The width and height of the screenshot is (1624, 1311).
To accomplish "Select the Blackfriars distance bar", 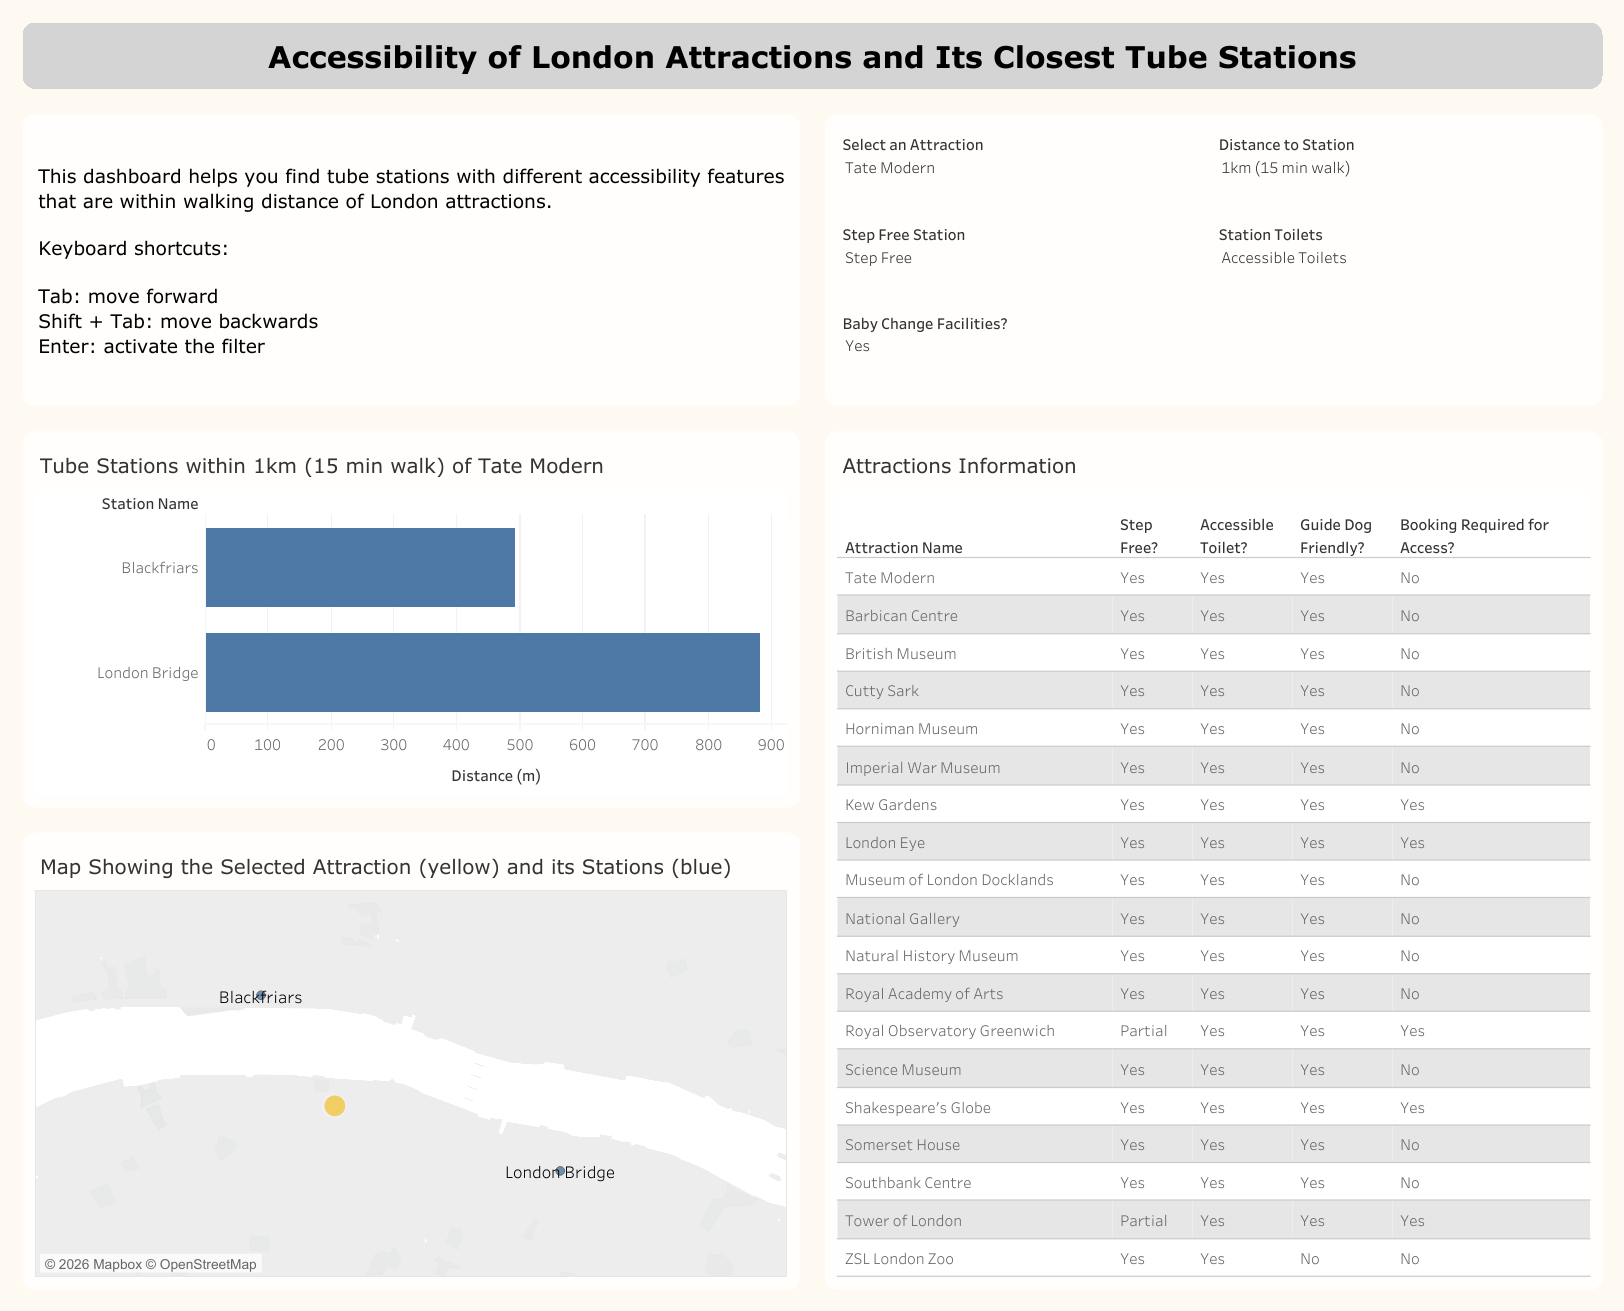I will tap(360, 567).
